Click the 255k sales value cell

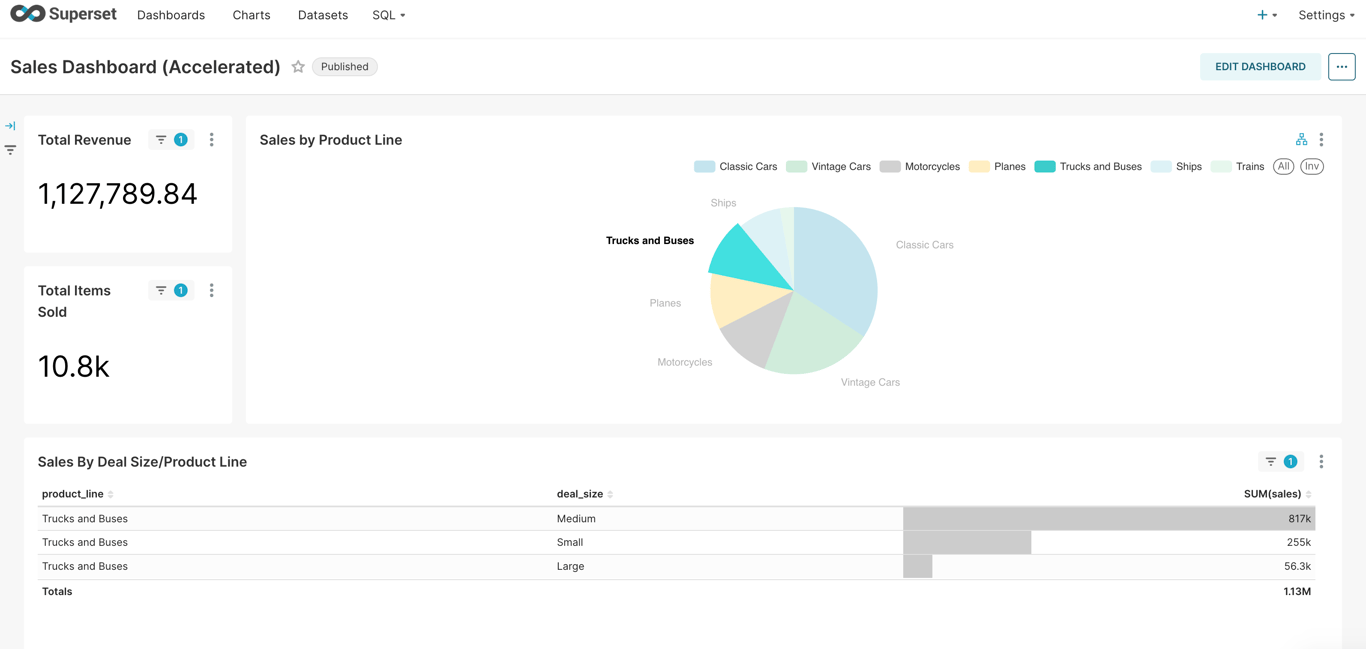tap(1109, 543)
